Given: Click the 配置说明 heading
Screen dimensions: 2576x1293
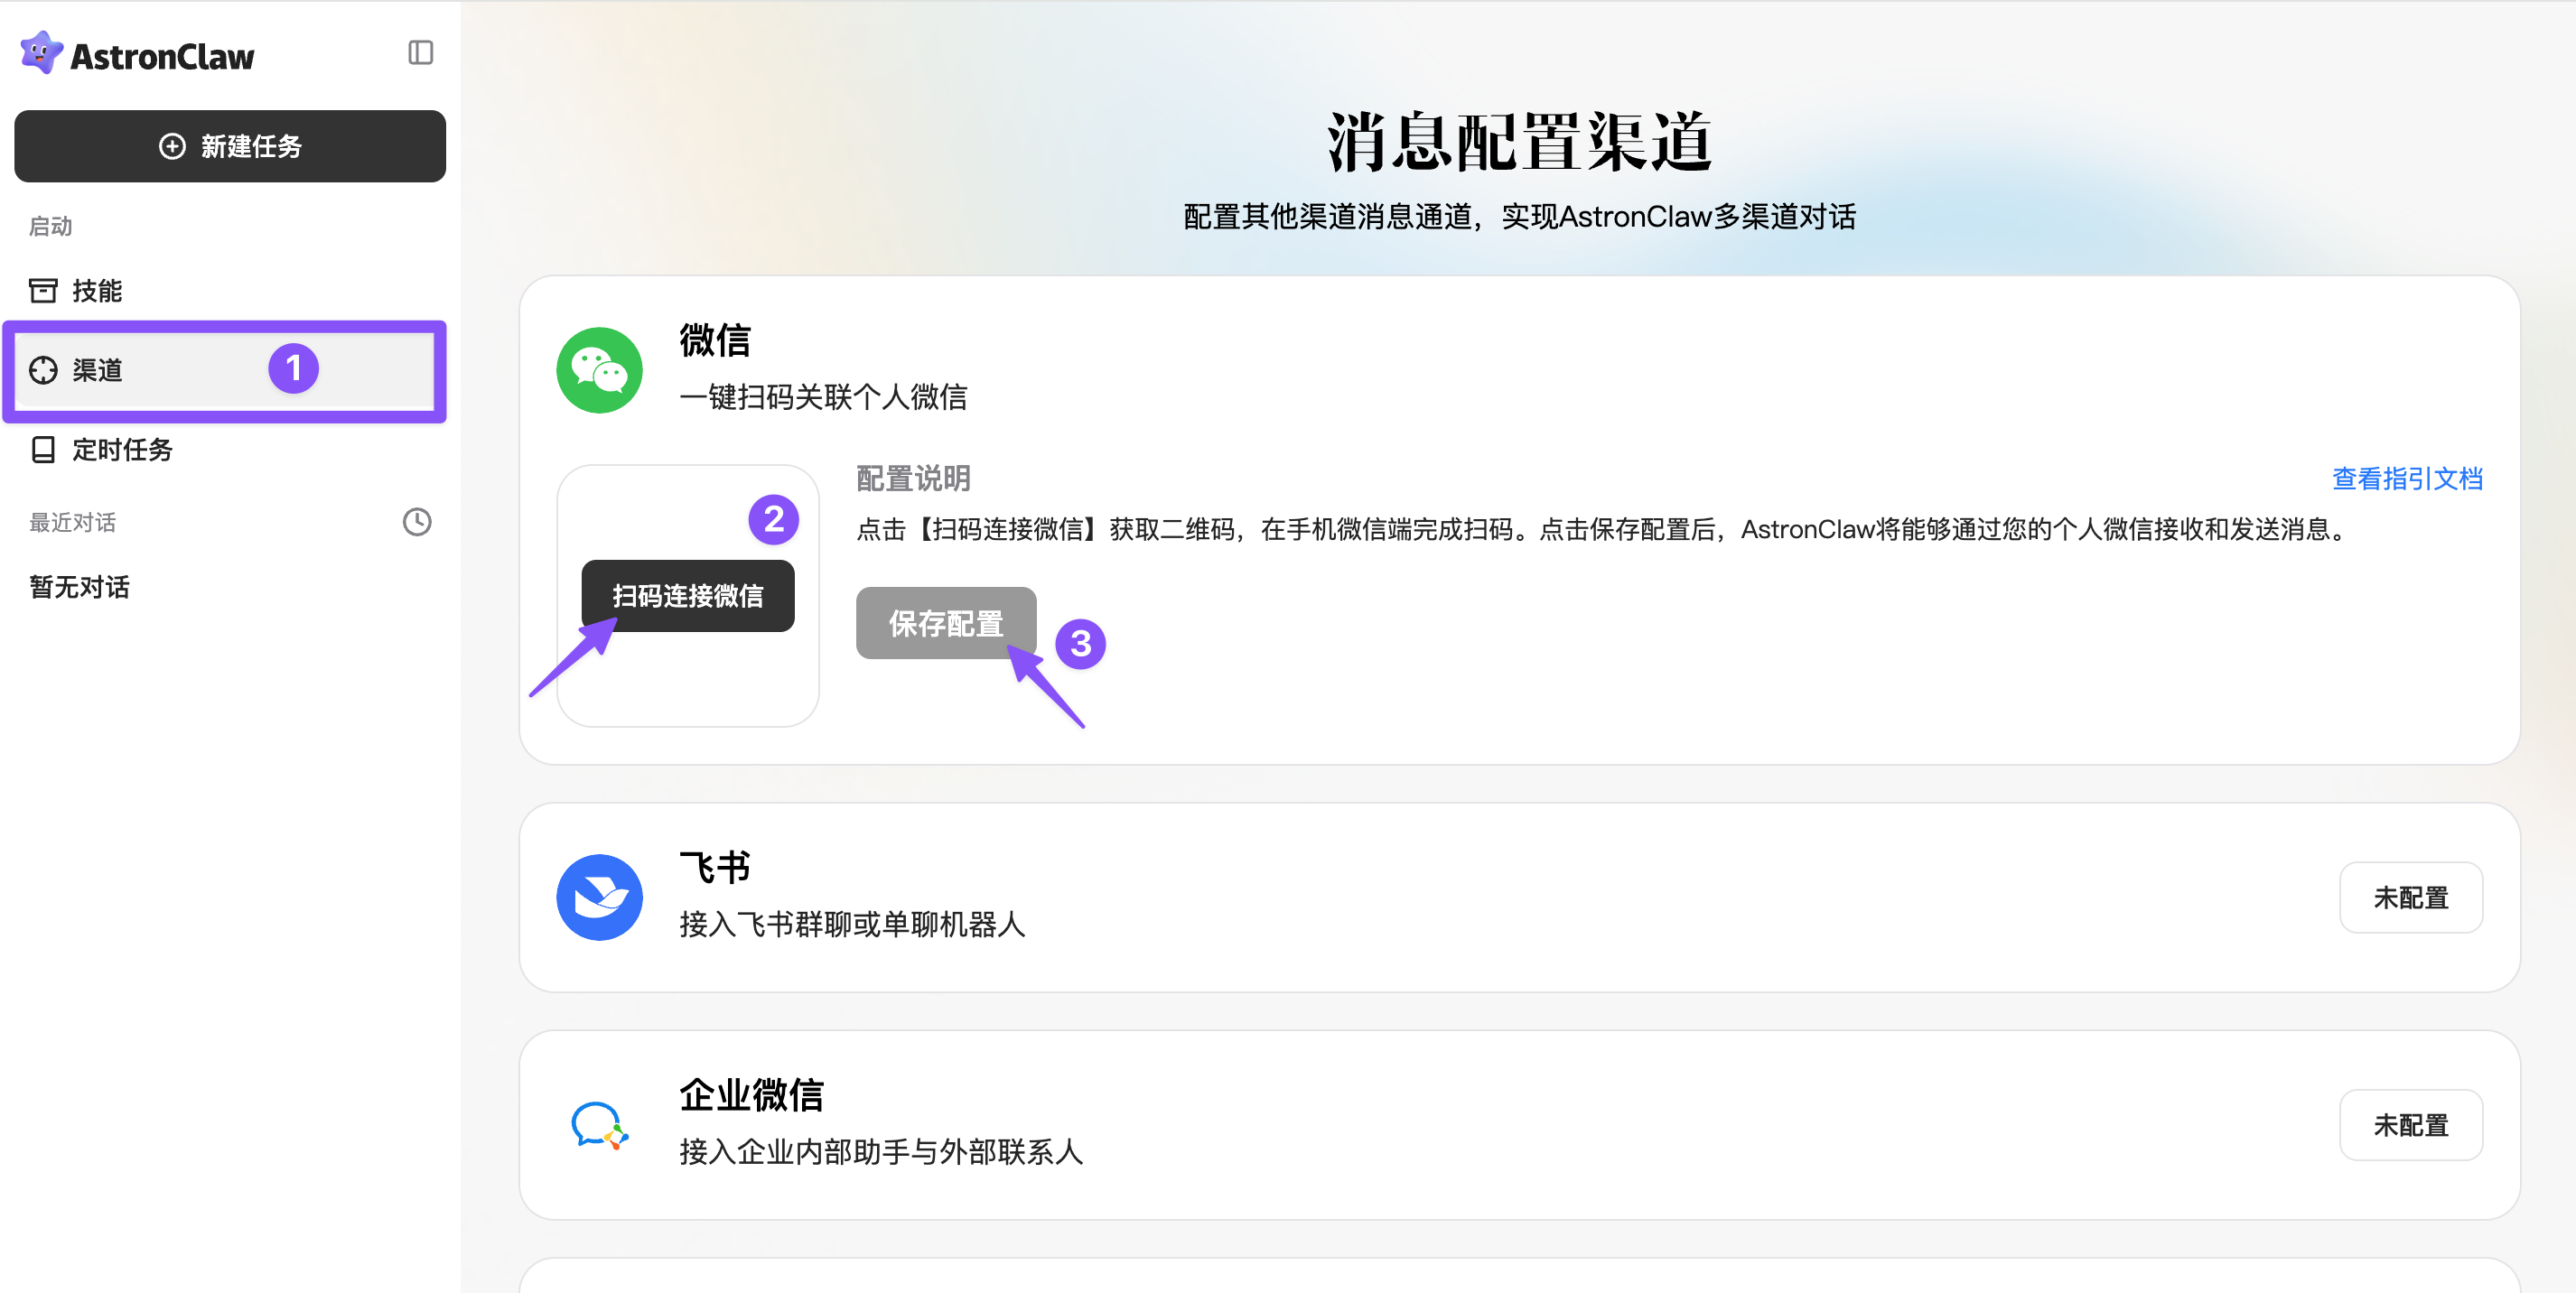Looking at the screenshot, I should click(913, 479).
